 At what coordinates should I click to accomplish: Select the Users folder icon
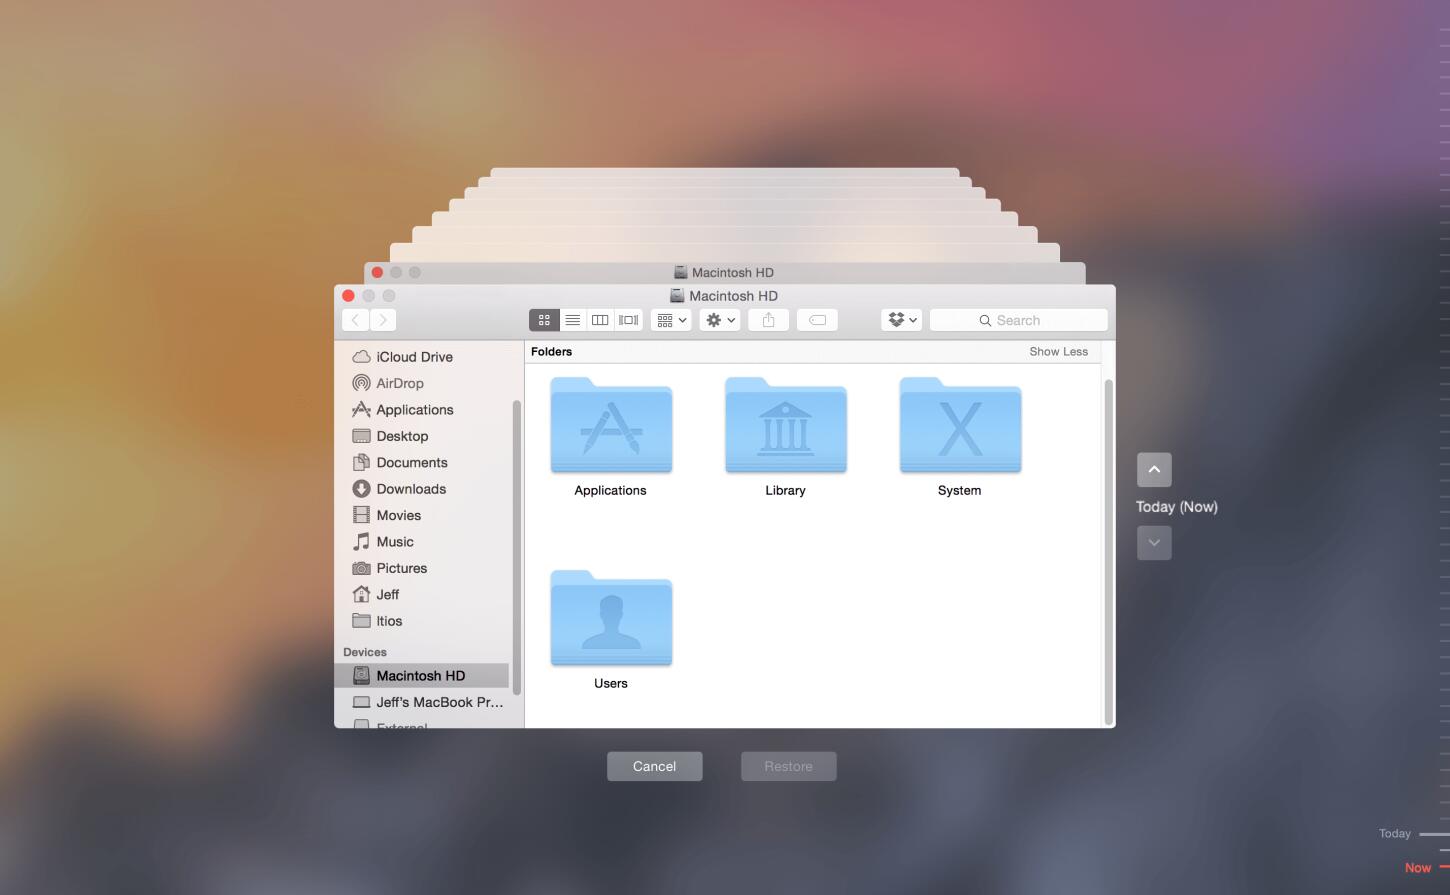pos(611,619)
